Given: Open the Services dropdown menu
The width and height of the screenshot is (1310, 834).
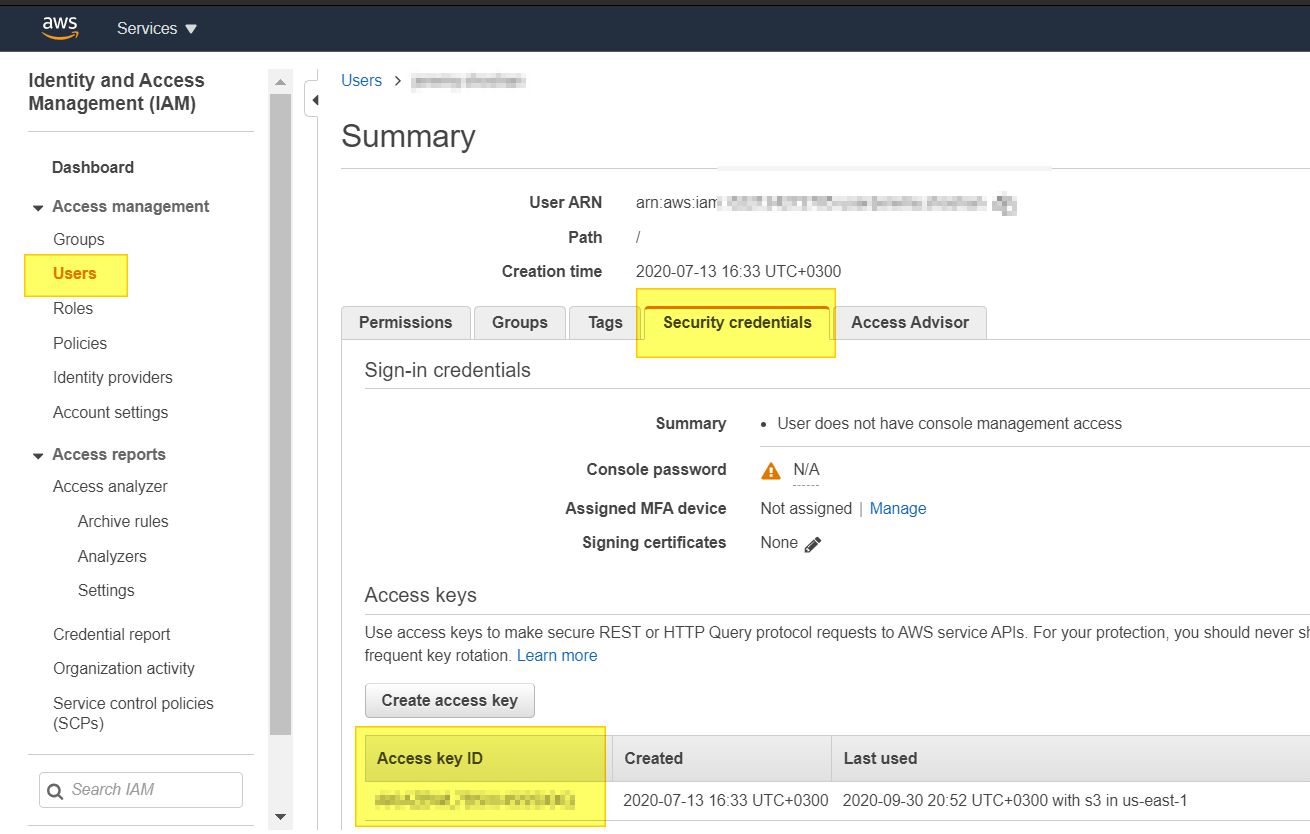Looking at the screenshot, I should [x=157, y=28].
